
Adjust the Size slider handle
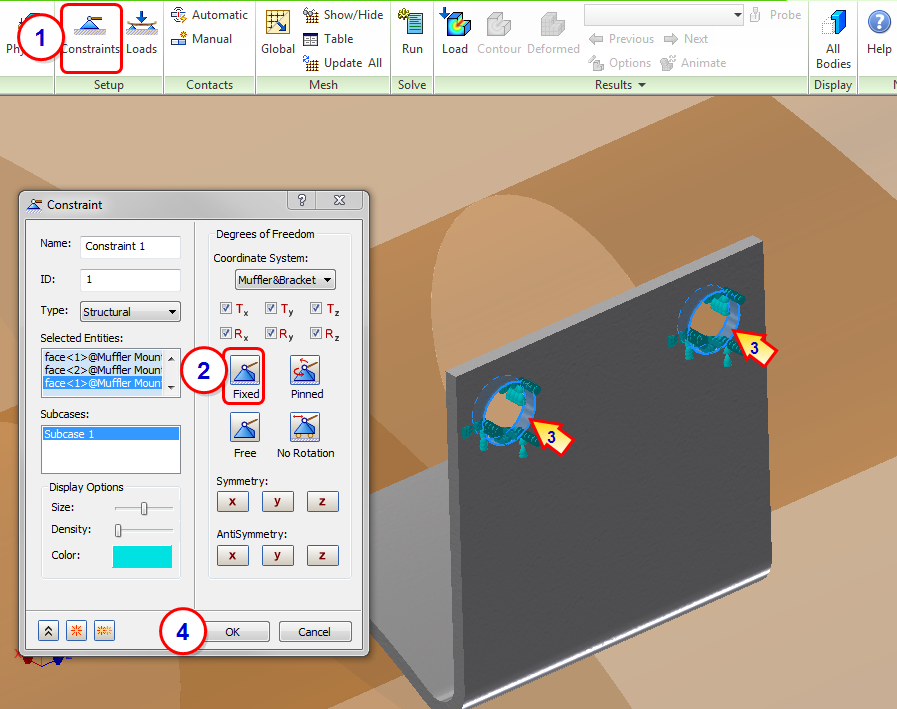pyautogui.click(x=144, y=508)
